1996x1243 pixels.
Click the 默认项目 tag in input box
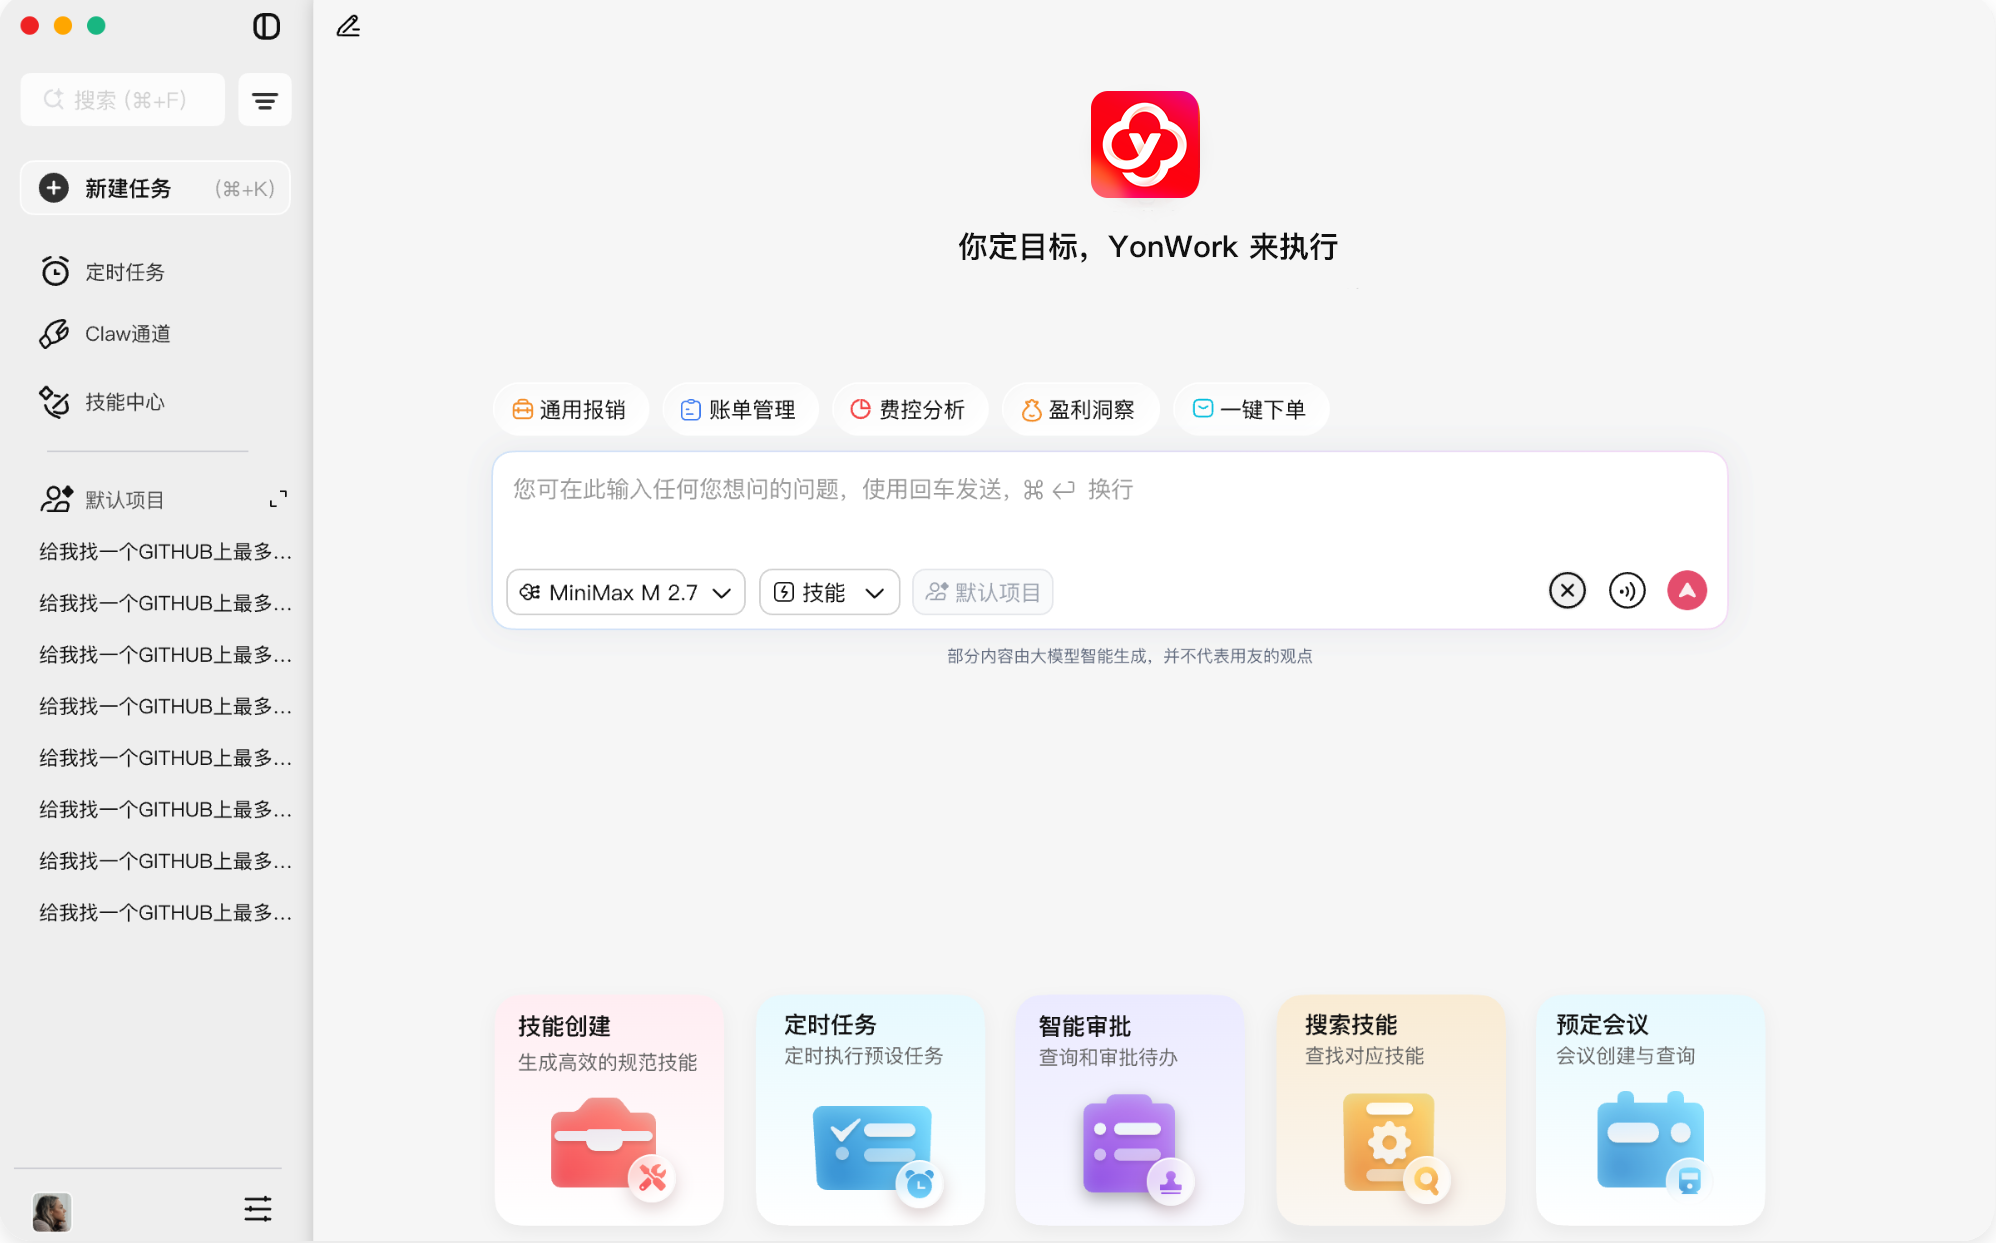[983, 592]
